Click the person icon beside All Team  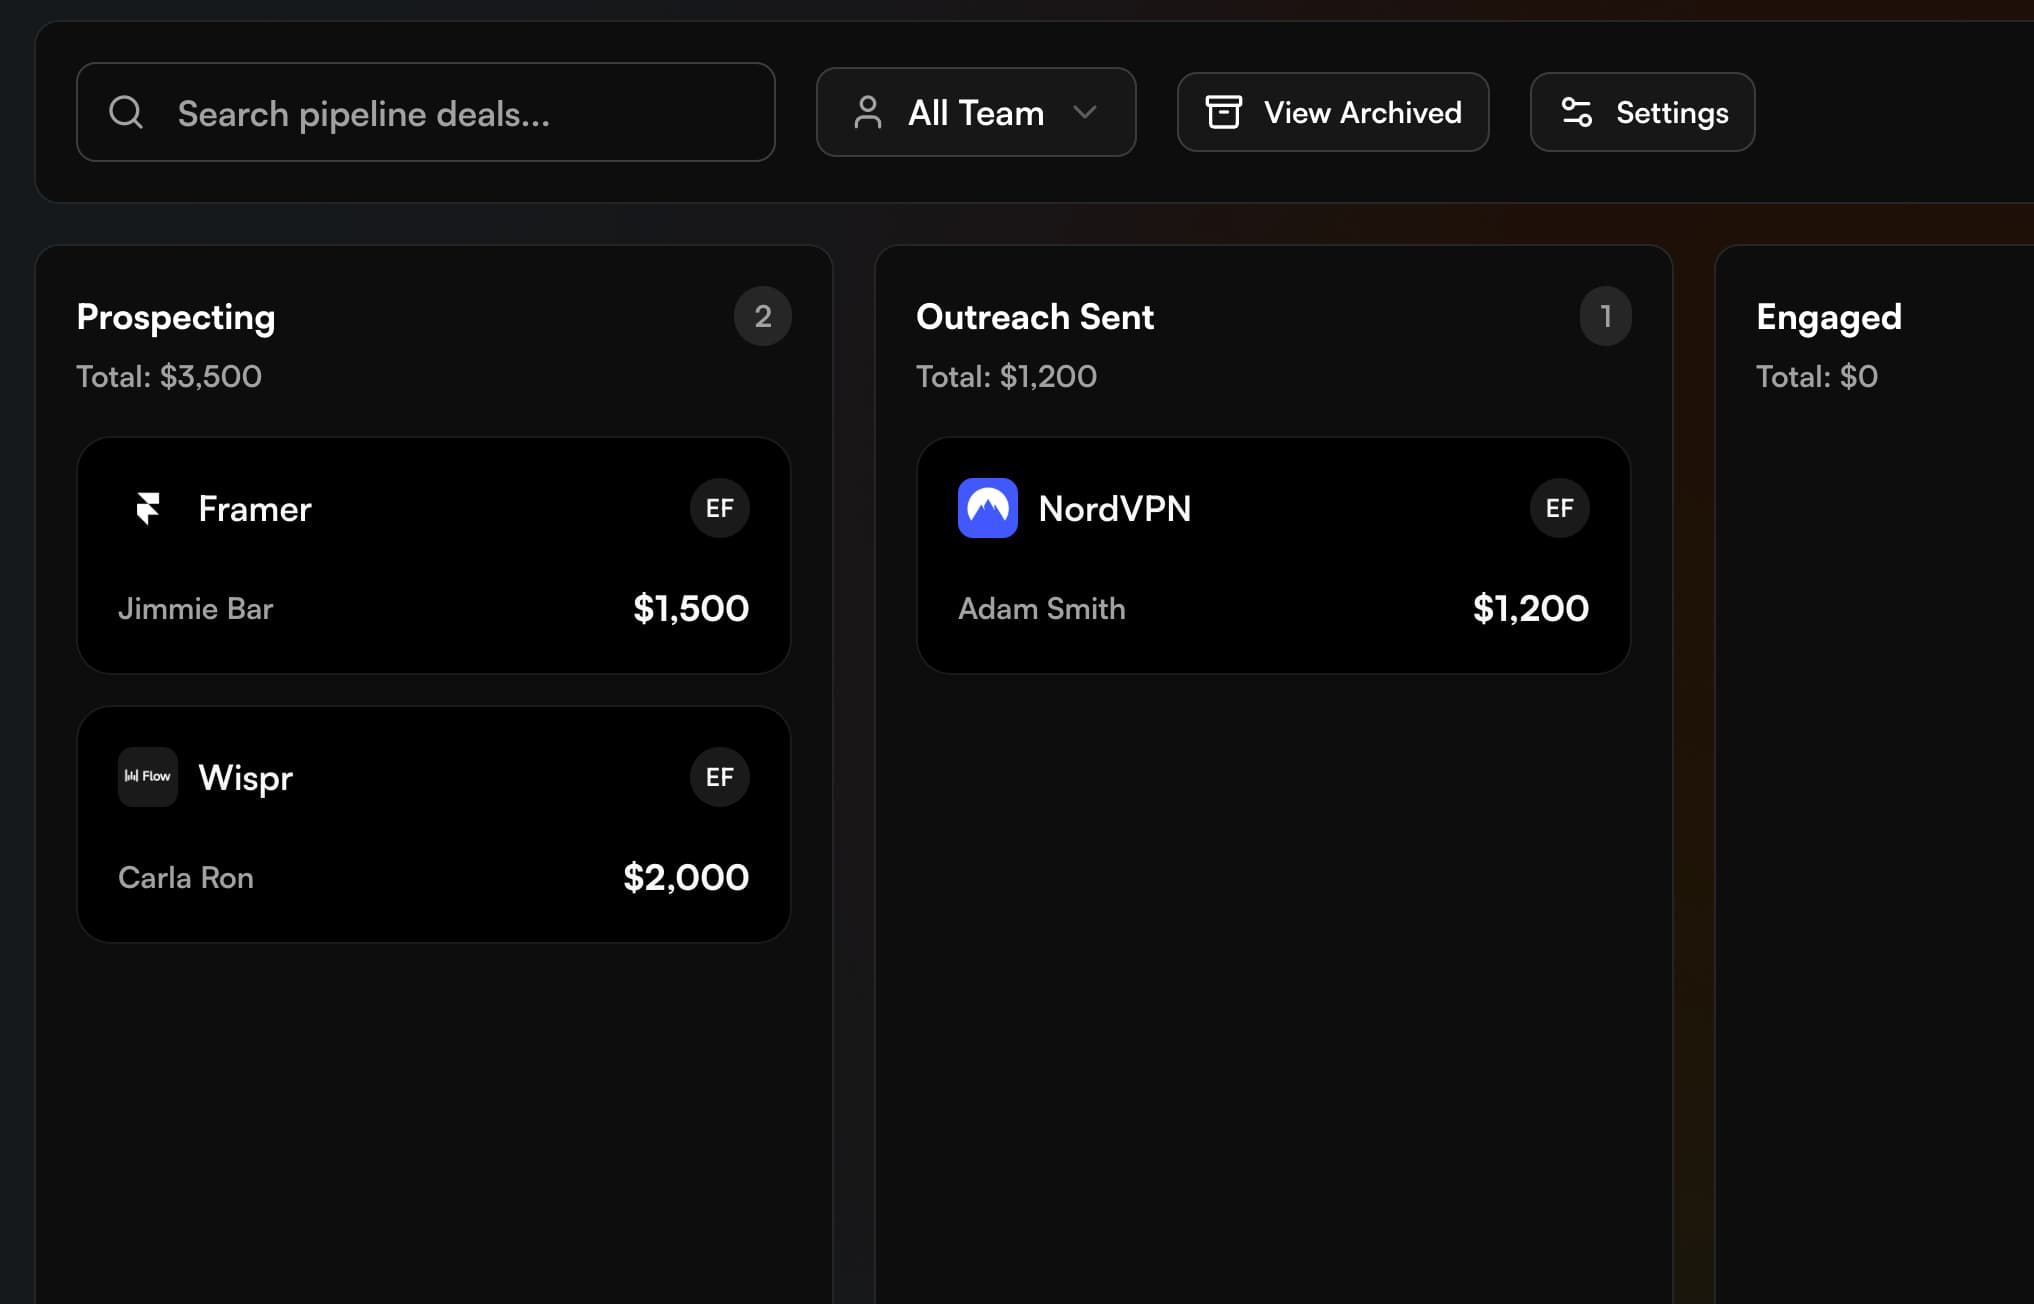click(866, 112)
